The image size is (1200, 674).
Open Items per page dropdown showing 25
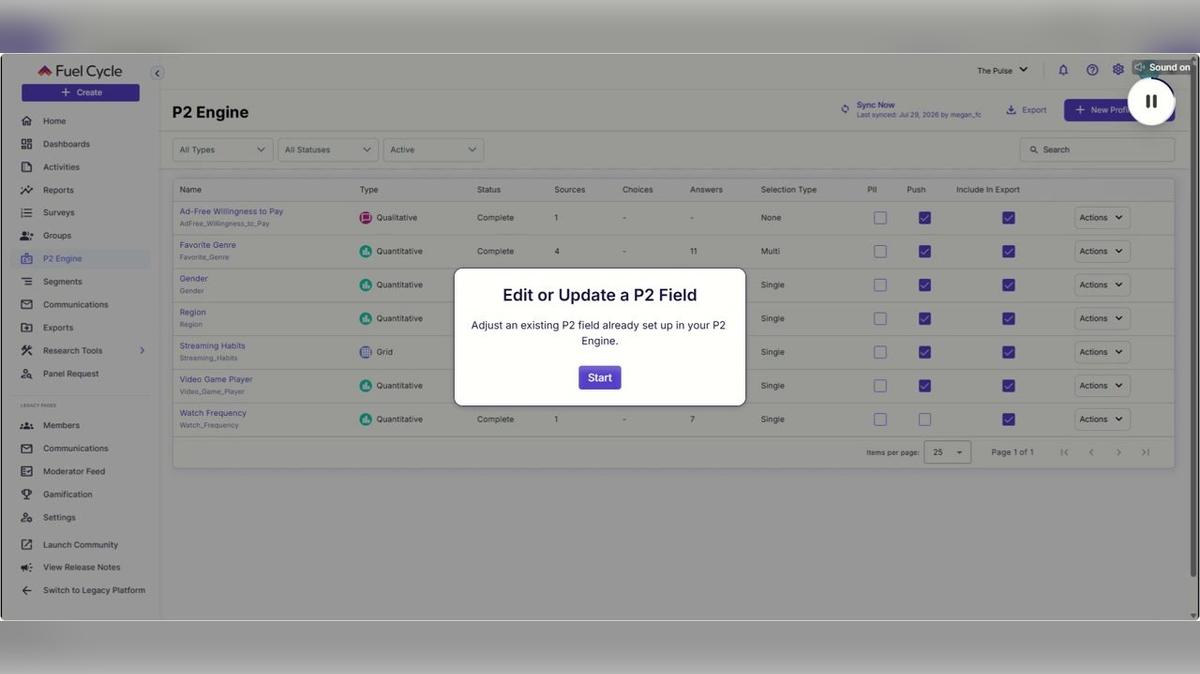tap(947, 452)
